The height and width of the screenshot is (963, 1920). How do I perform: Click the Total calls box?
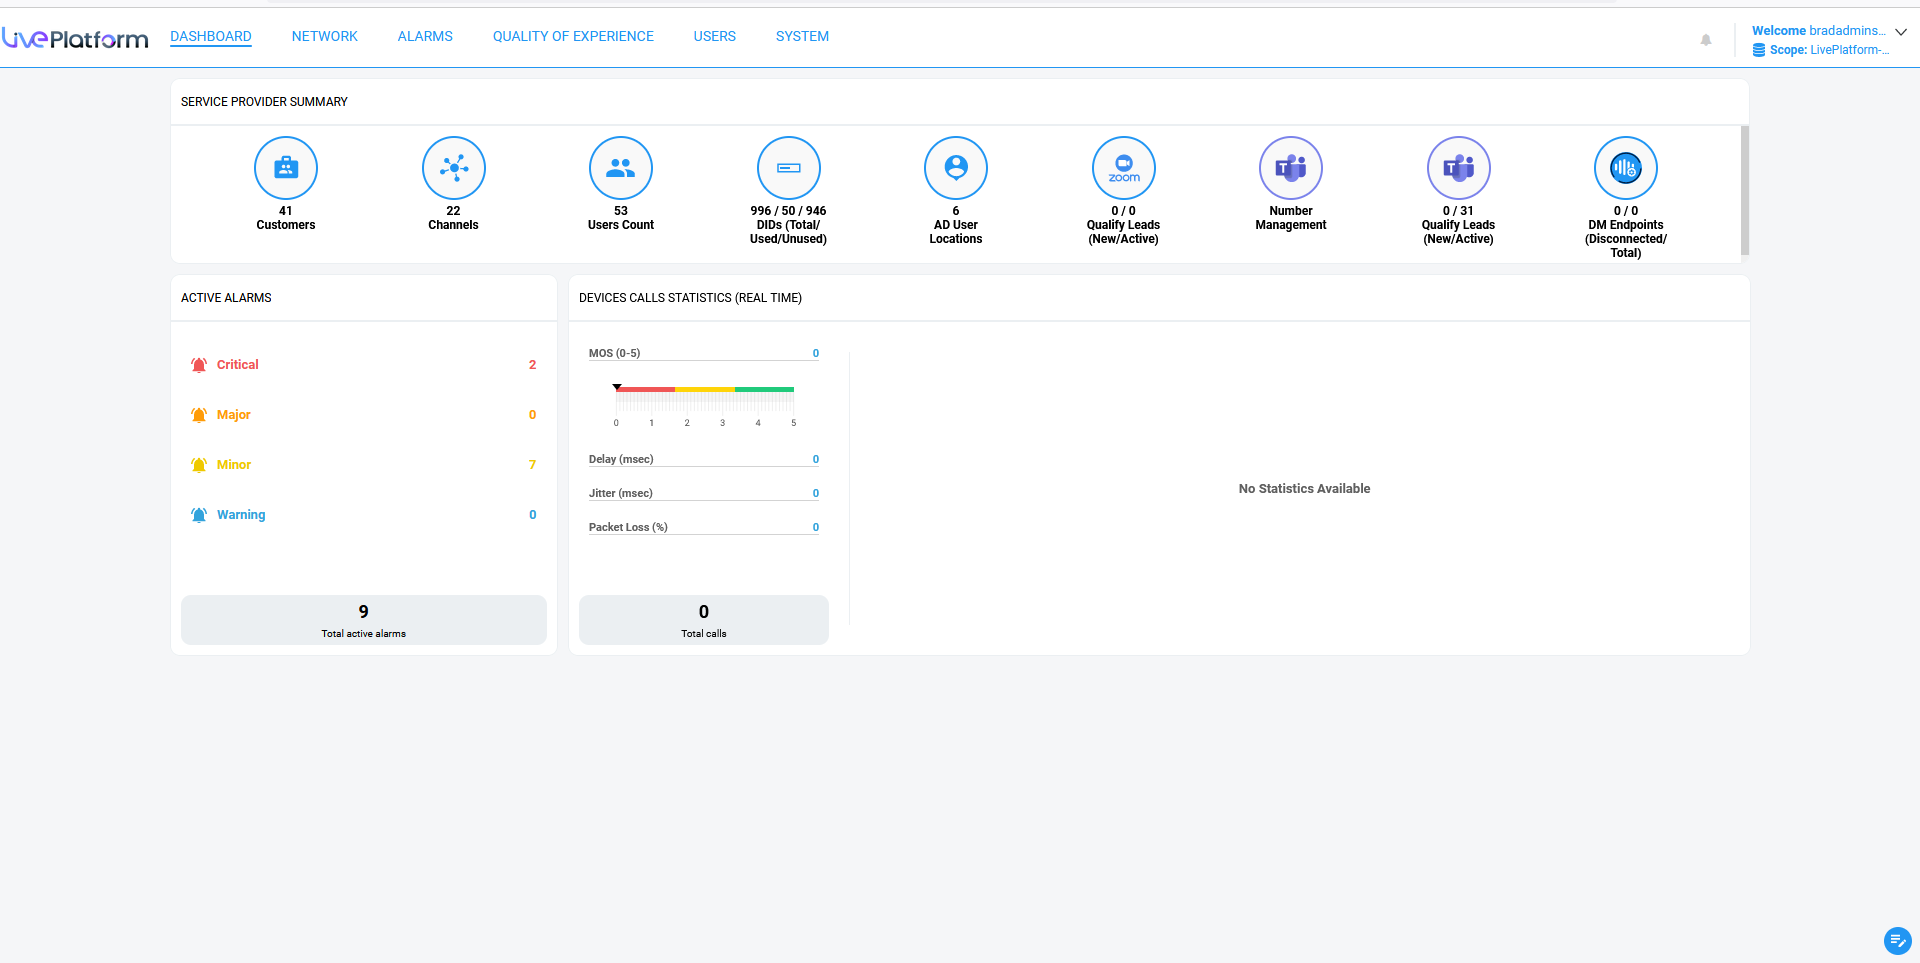pyautogui.click(x=704, y=620)
